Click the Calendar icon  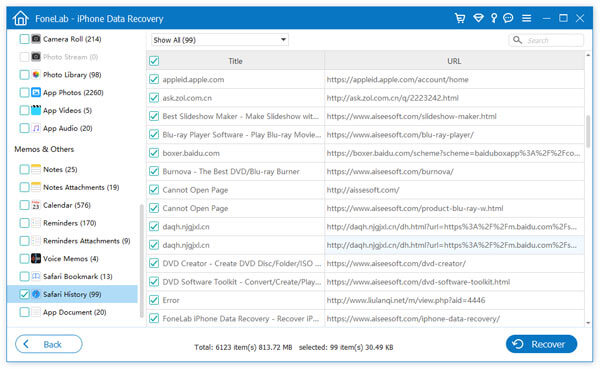click(x=36, y=205)
